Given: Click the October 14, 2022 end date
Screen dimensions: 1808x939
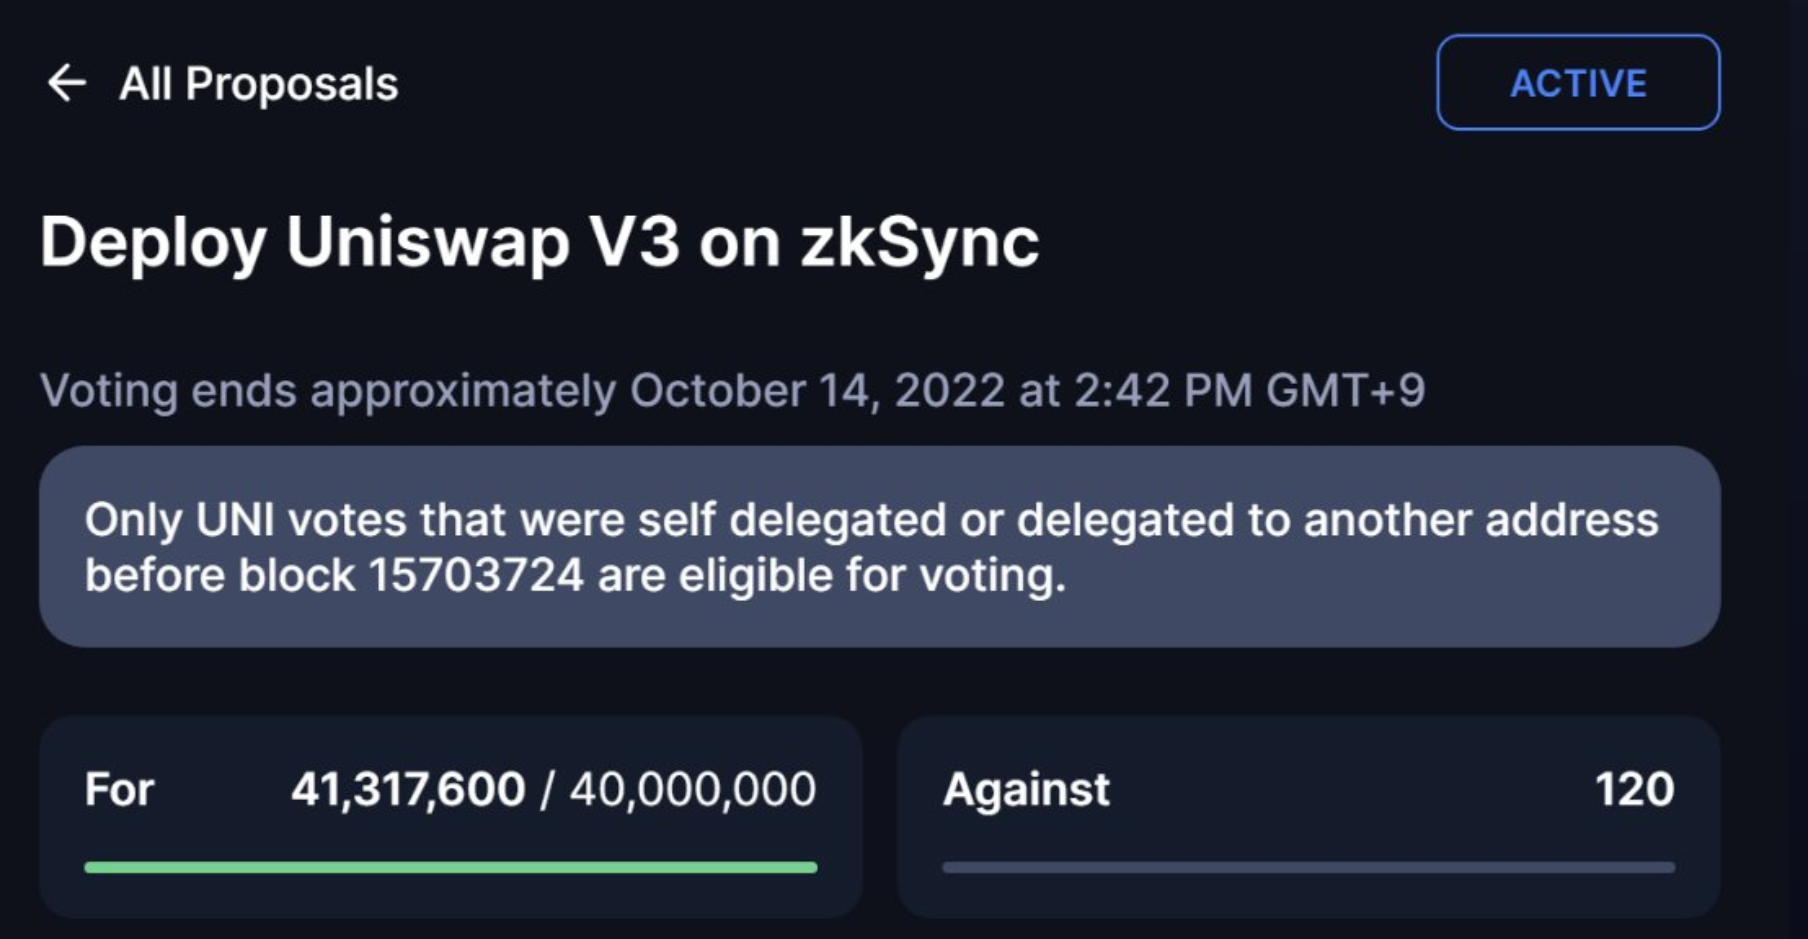Looking at the screenshot, I should 817,390.
